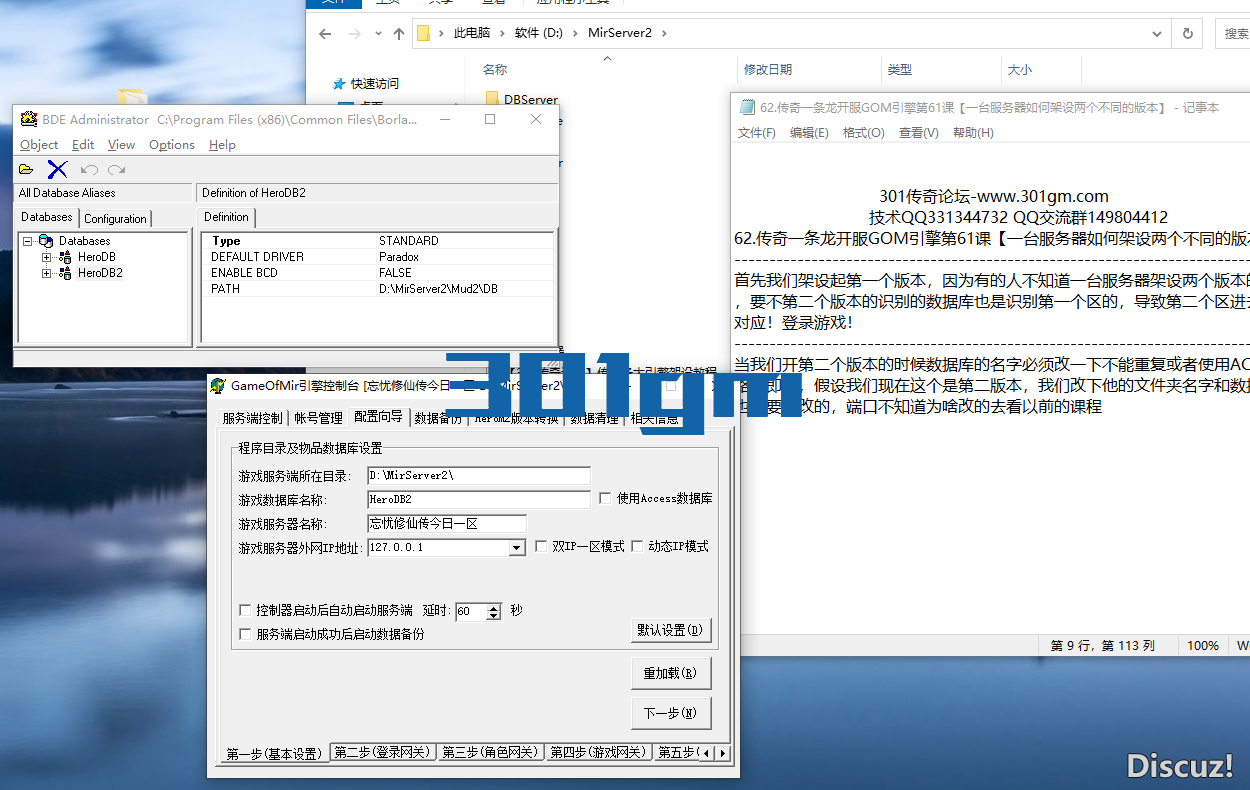This screenshot has height=790, width=1250.
Task: Click the Notepad document icon in title bar
Action: pyautogui.click(x=747, y=107)
